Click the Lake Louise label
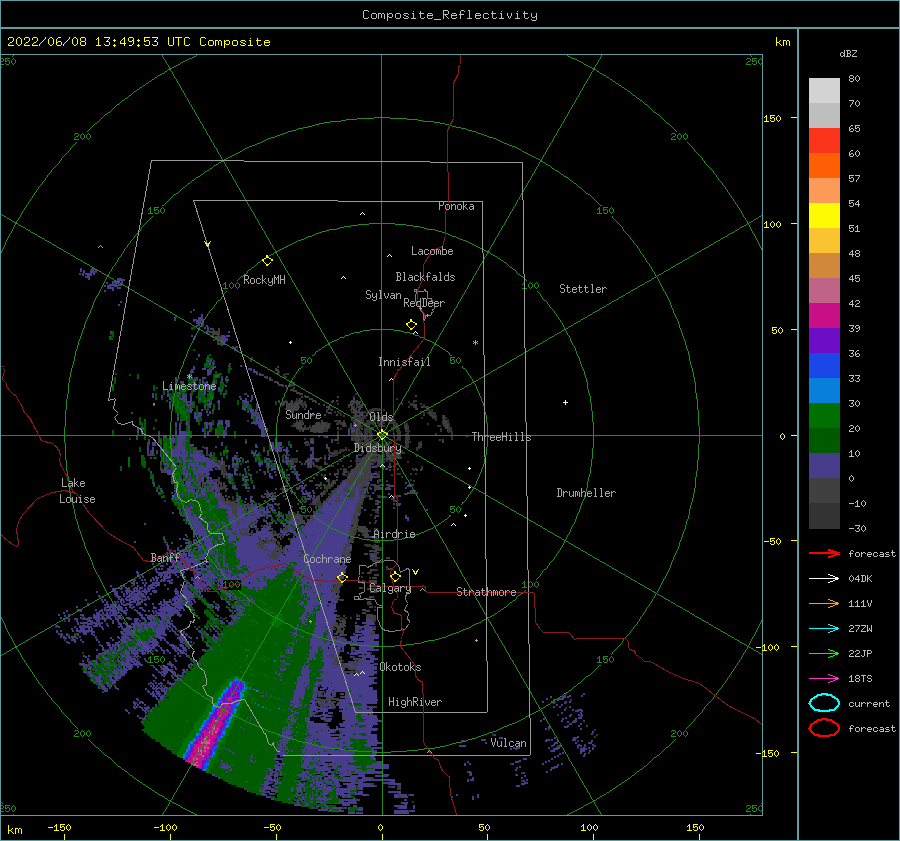 pyautogui.click(x=77, y=491)
